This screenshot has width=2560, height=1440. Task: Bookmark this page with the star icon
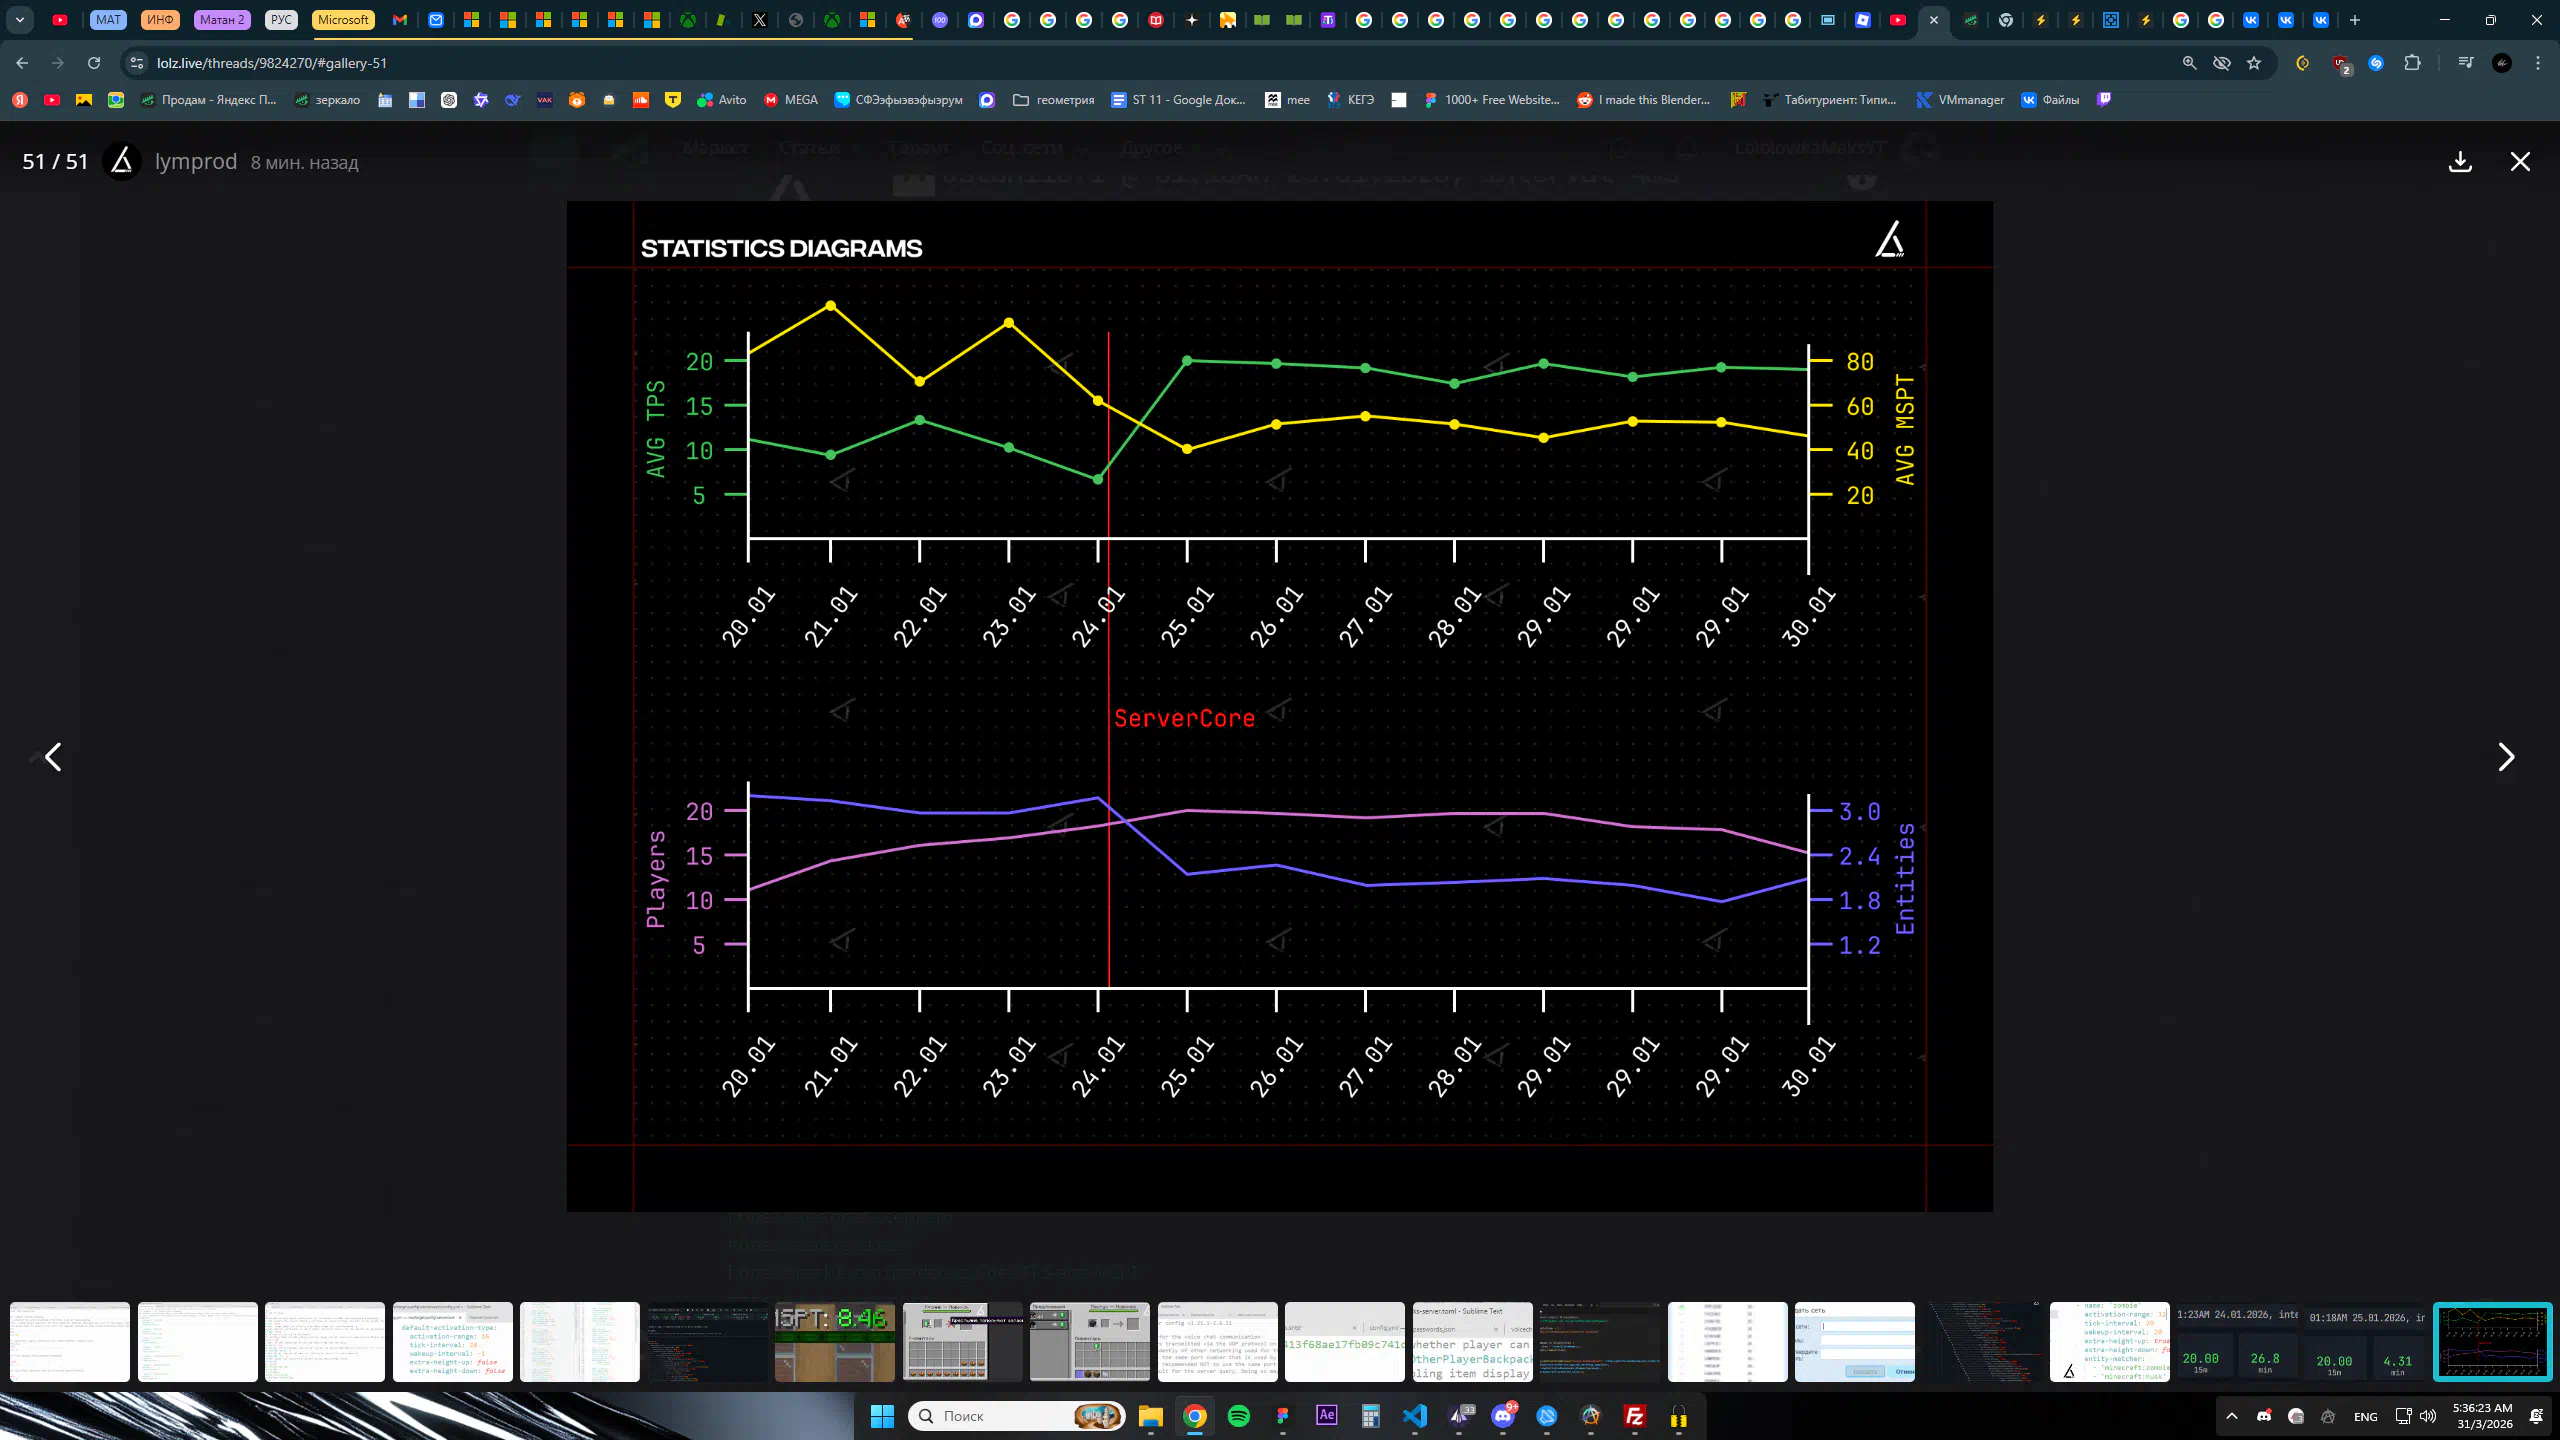click(2254, 63)
